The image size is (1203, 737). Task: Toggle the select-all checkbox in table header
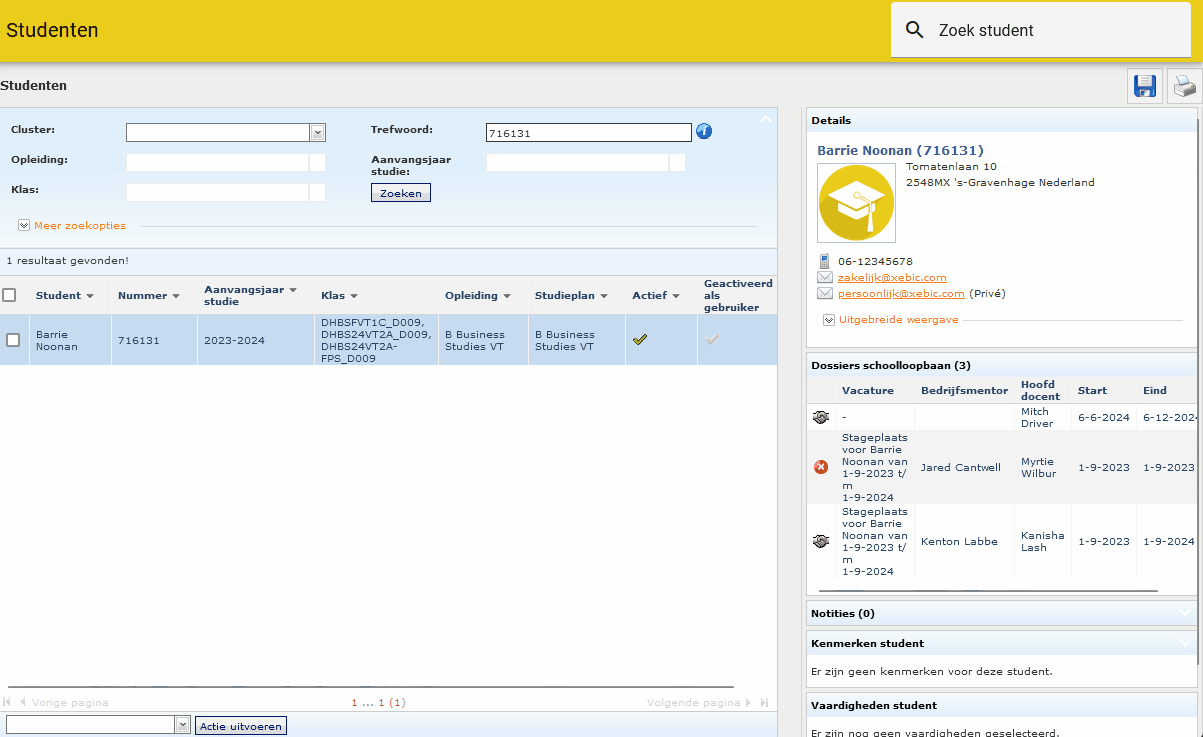pyautogui.click(x=9, y=295)
